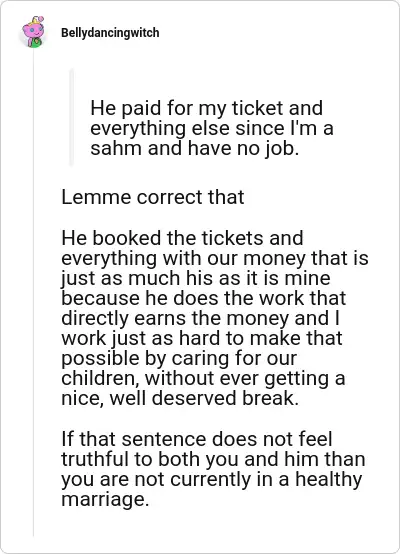Click the quoted line 'He paid for my ticket and'

[x=206, y=108]
